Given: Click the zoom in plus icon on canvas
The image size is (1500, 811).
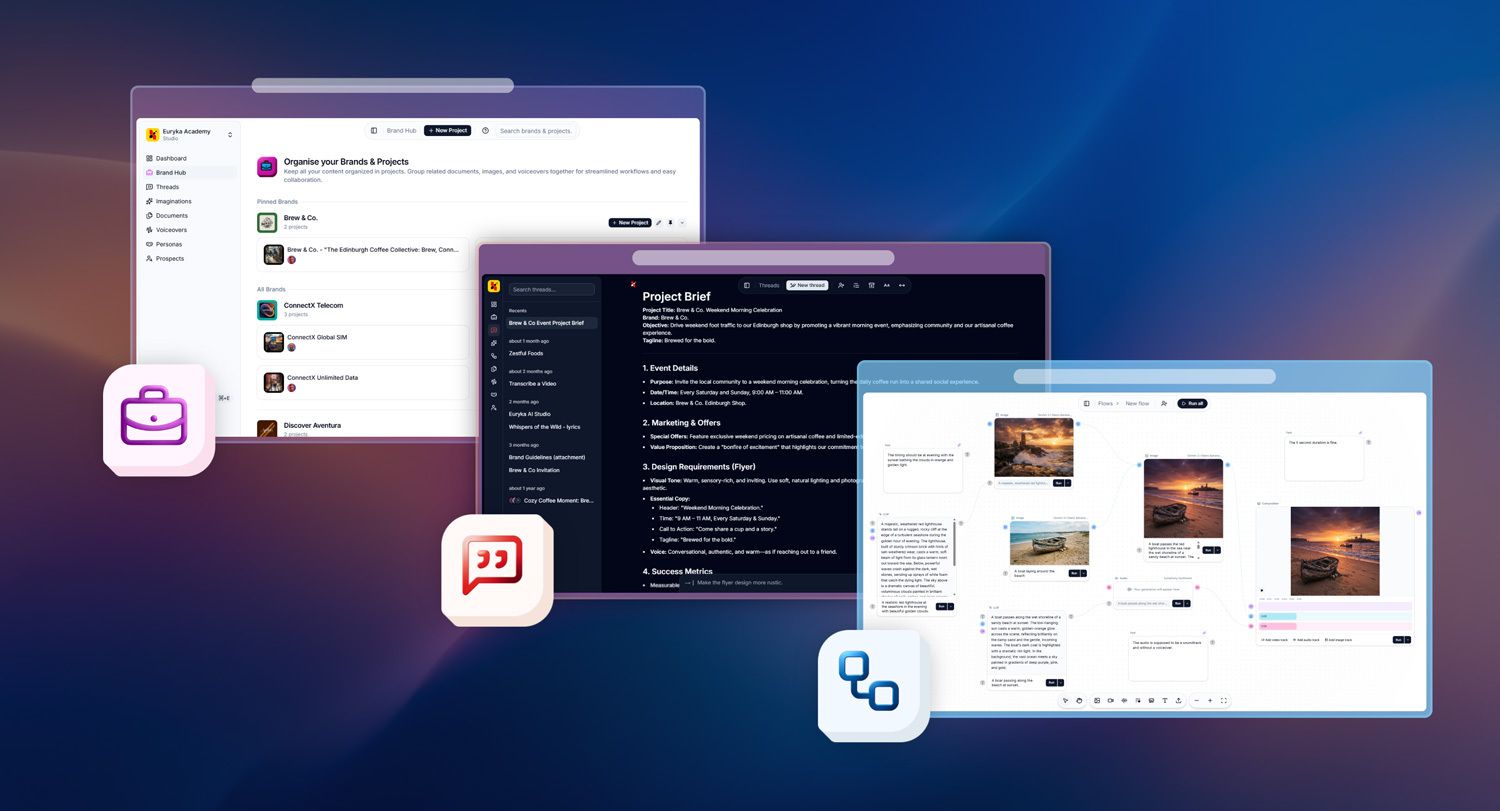Looking at the screenshot, I should pyautogui.click(x=1210, y=700).
